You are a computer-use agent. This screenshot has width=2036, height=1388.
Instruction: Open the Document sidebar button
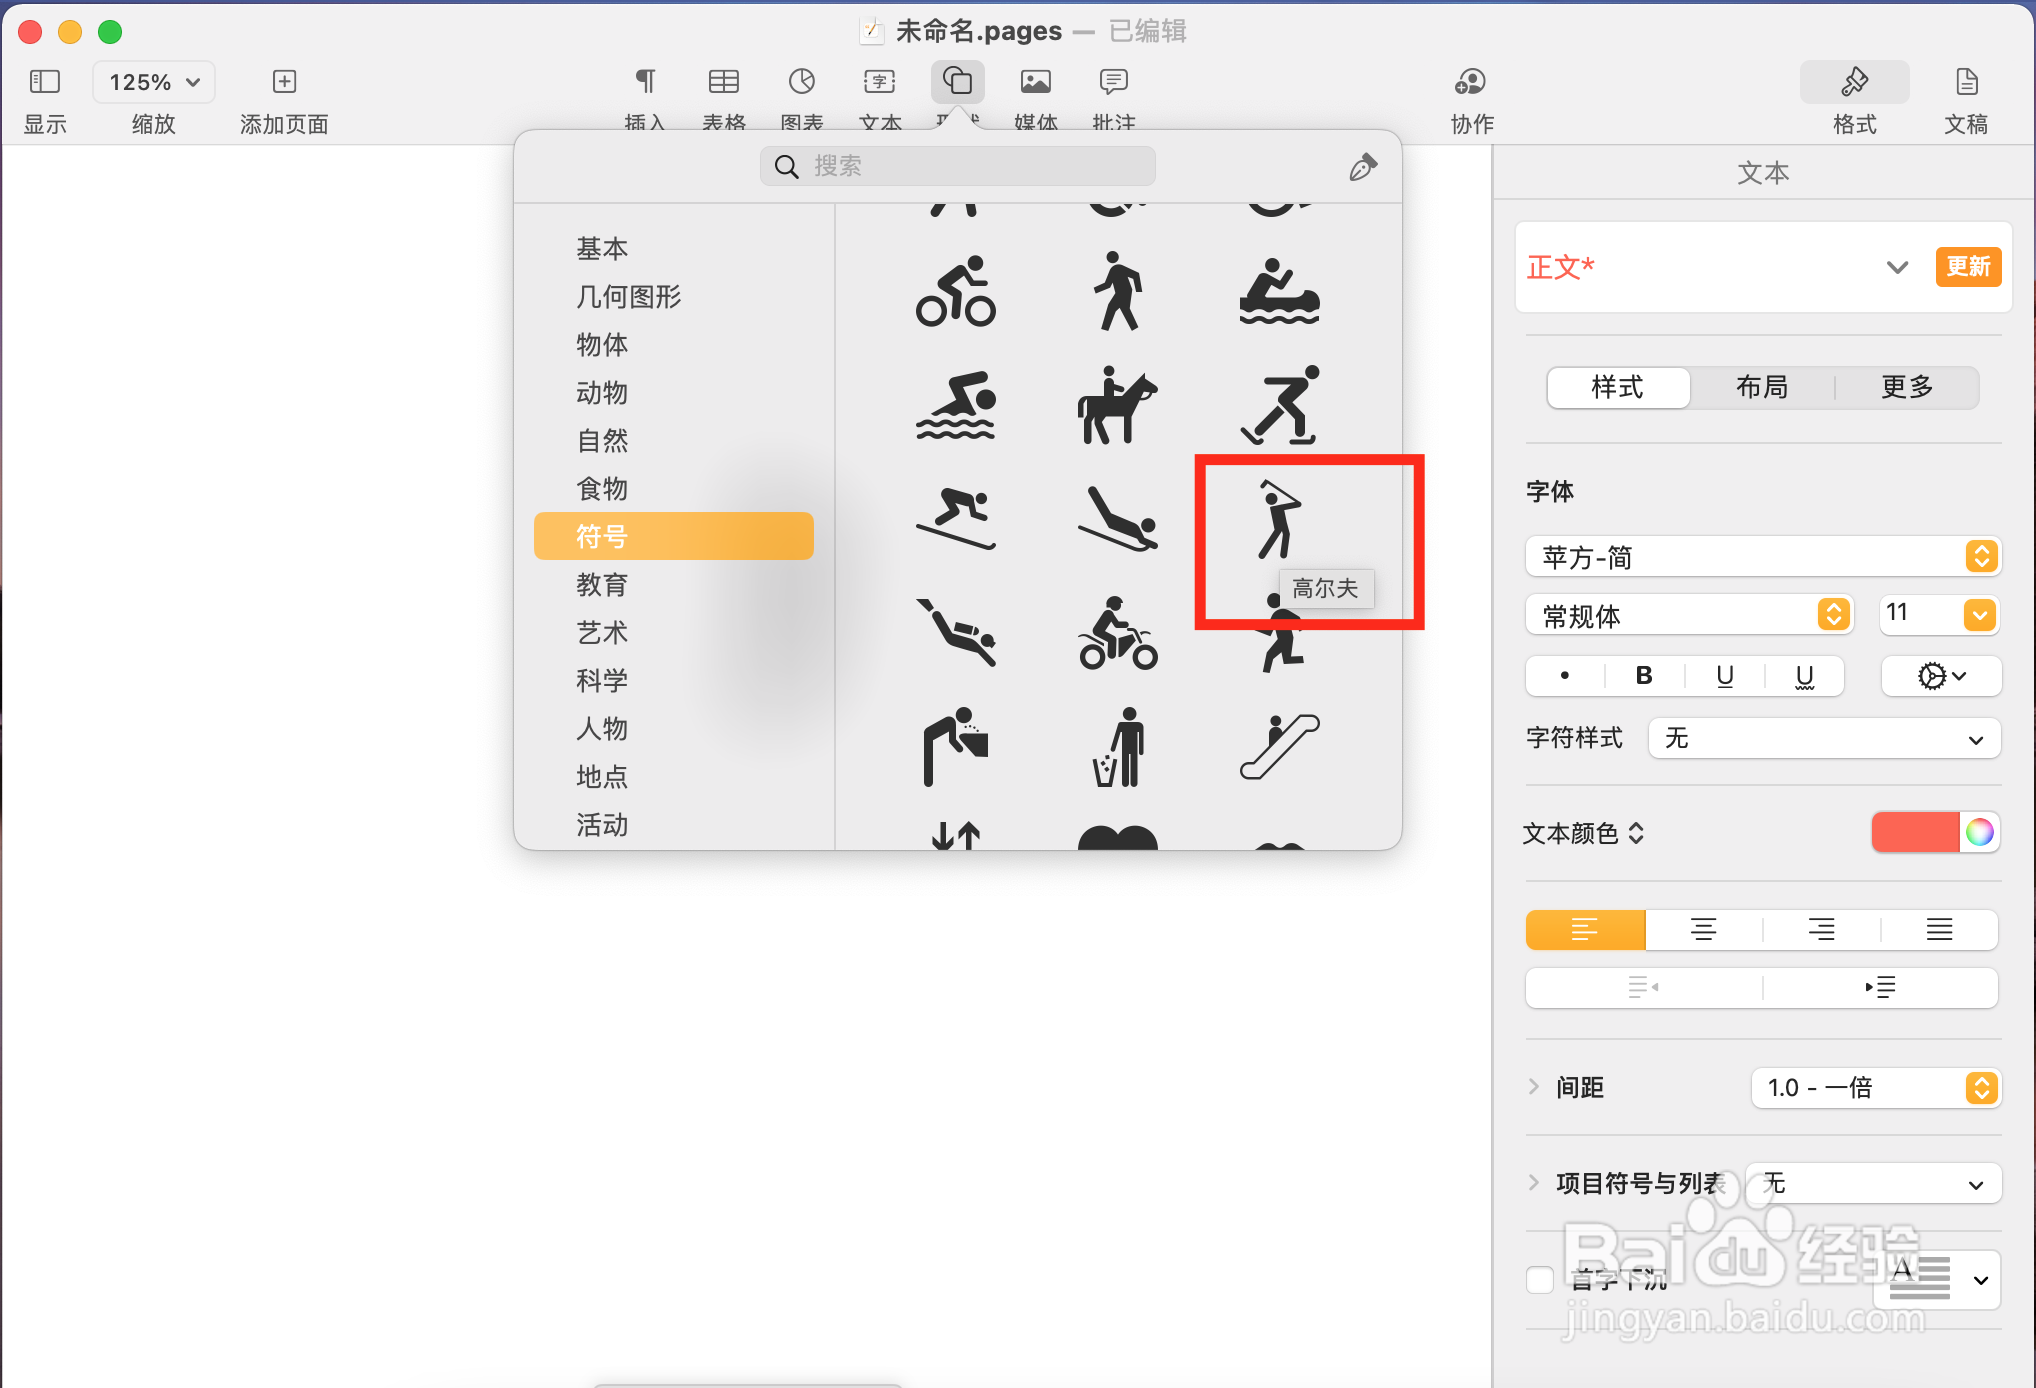click(x=1966, y=82)
